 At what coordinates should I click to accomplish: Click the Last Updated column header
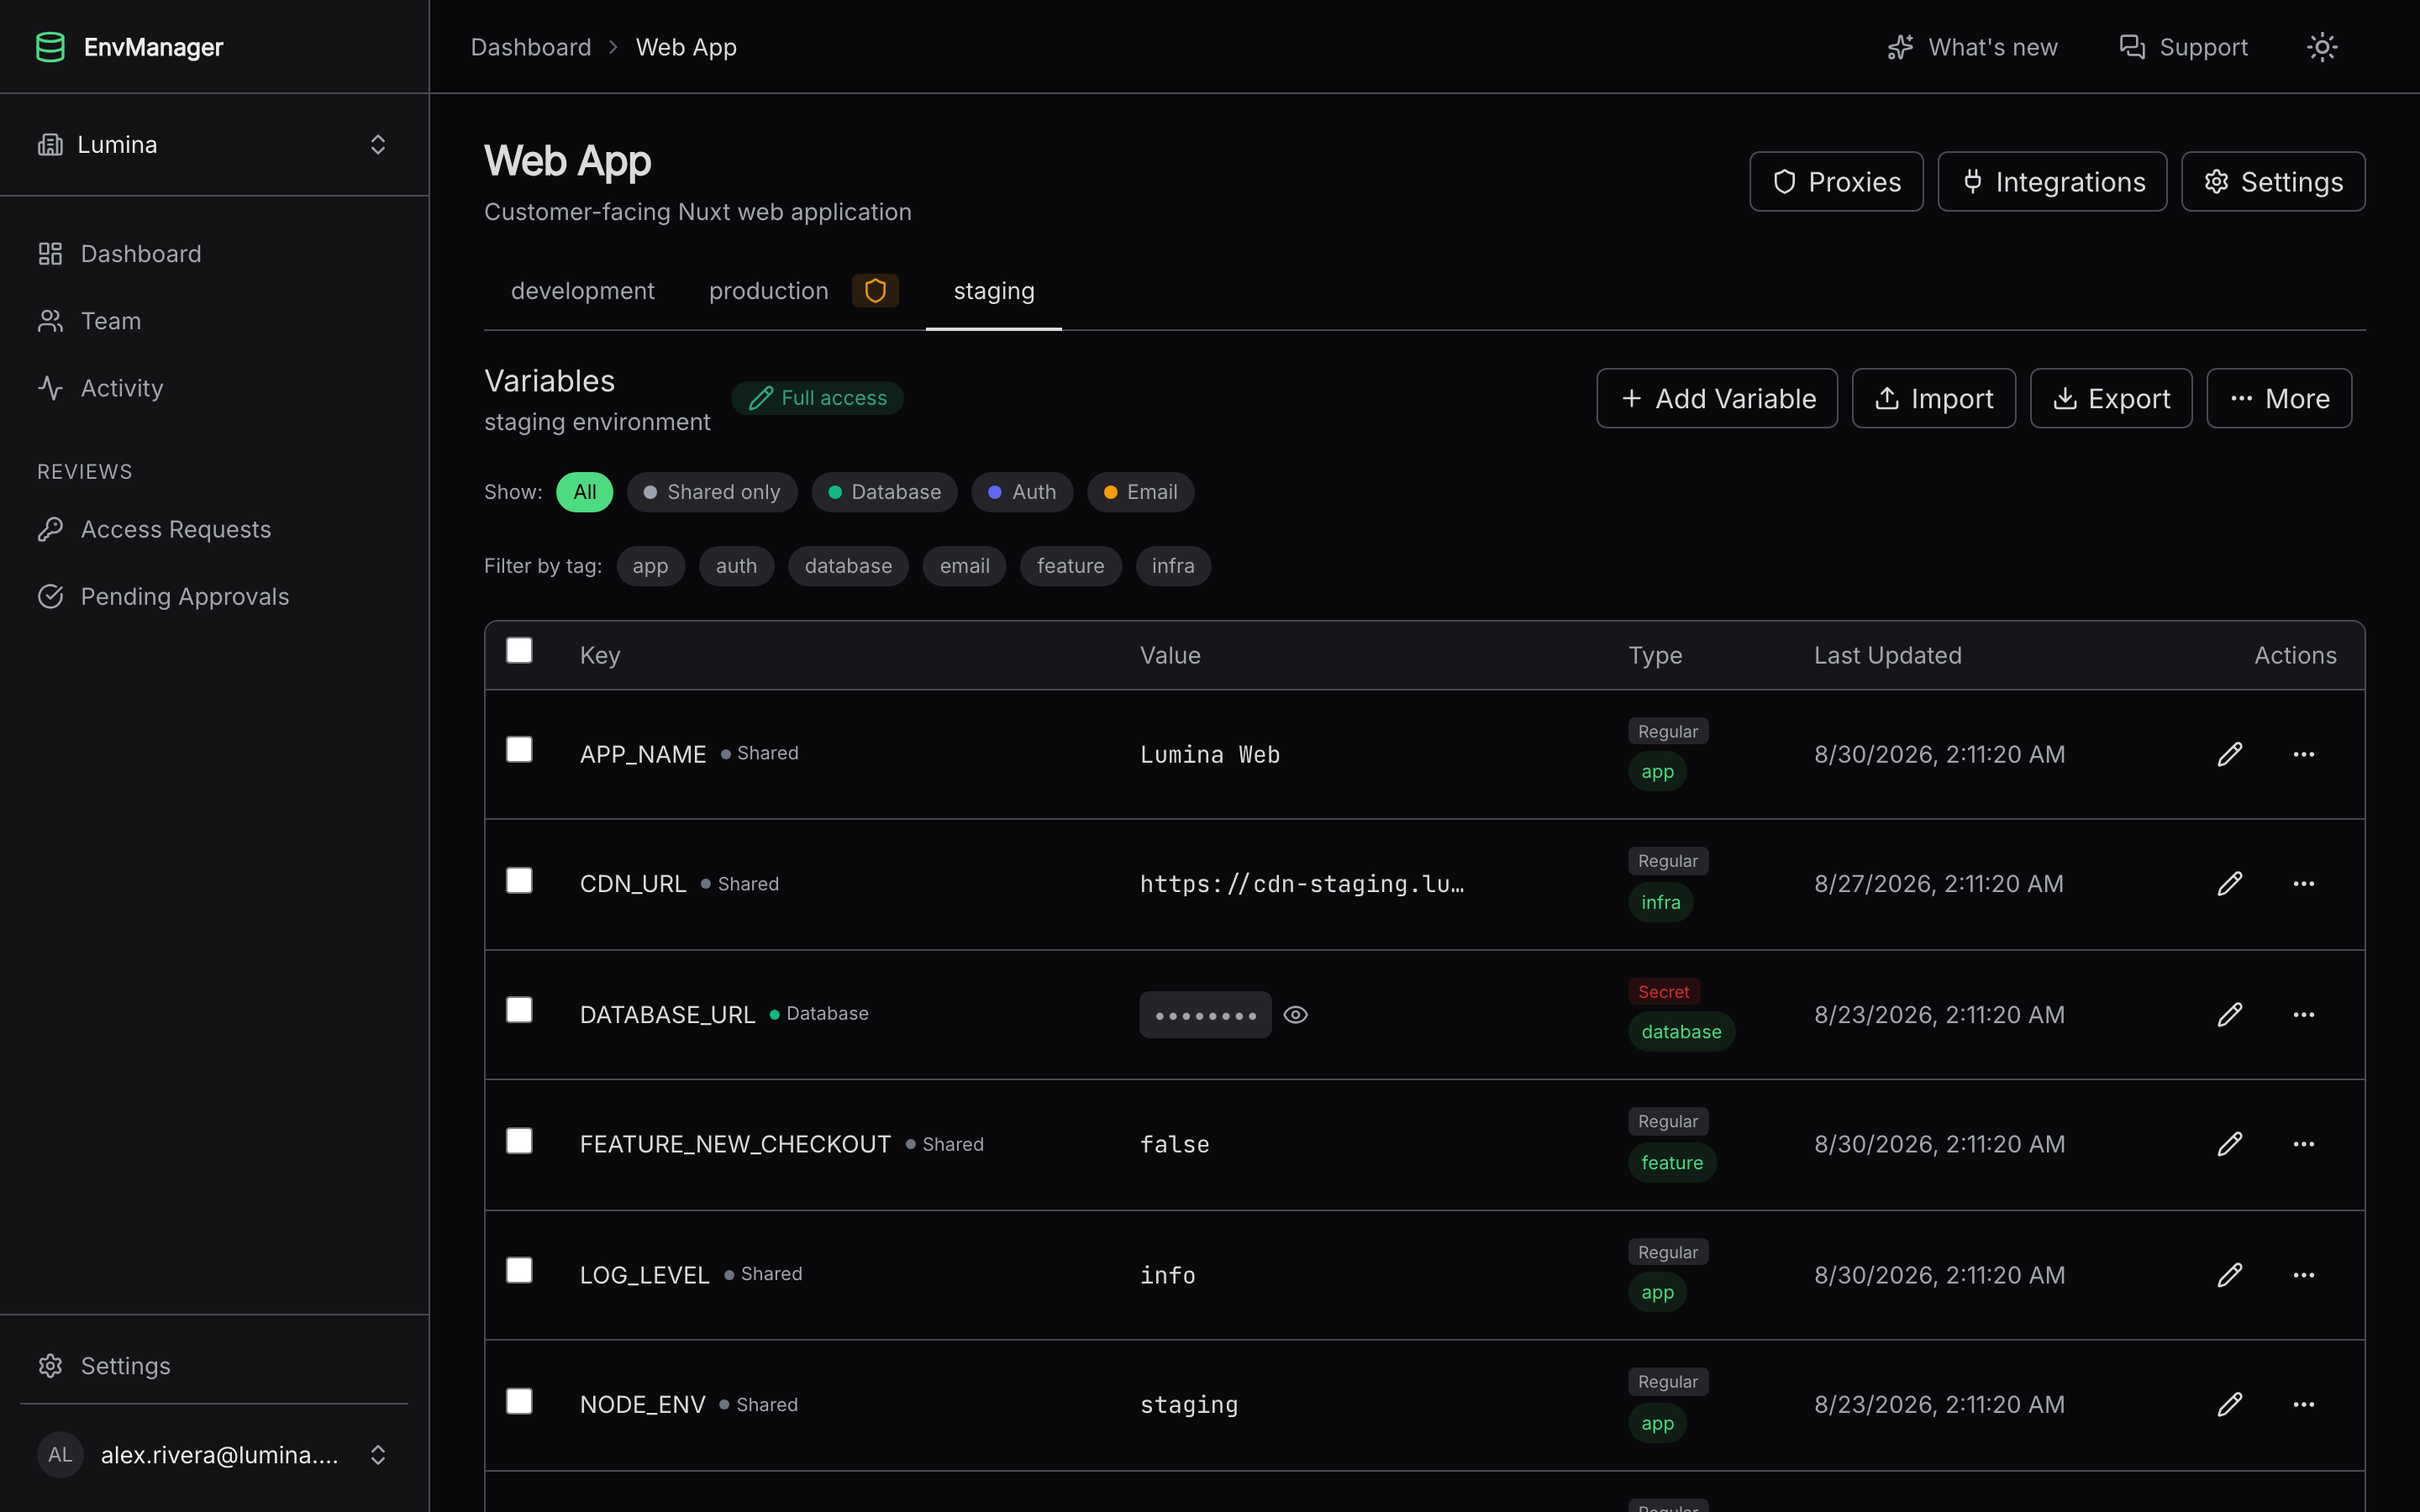[1887, 655]
